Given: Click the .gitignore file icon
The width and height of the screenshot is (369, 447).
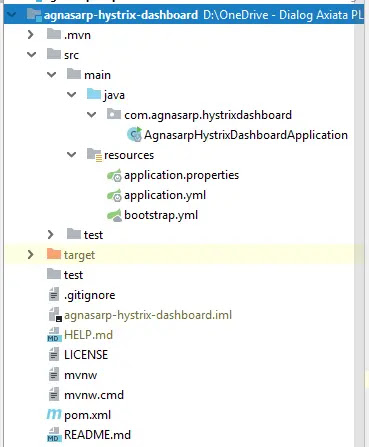Looking at the screenshot, I should (x=54, y=295).
